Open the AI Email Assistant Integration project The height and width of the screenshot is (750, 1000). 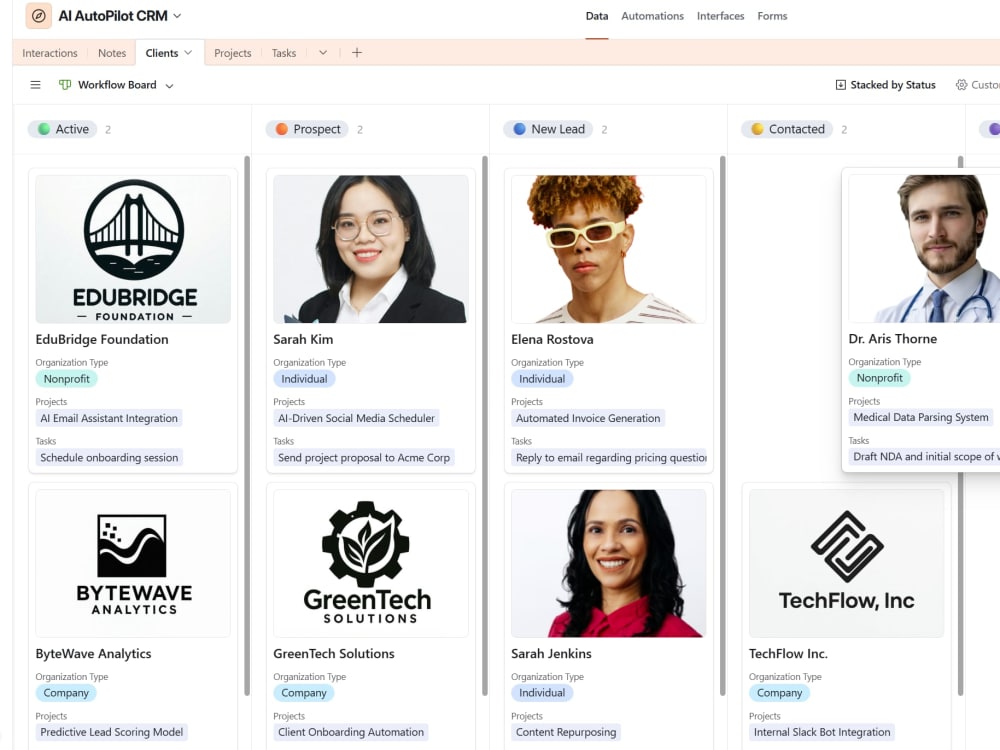coord(109,418)
